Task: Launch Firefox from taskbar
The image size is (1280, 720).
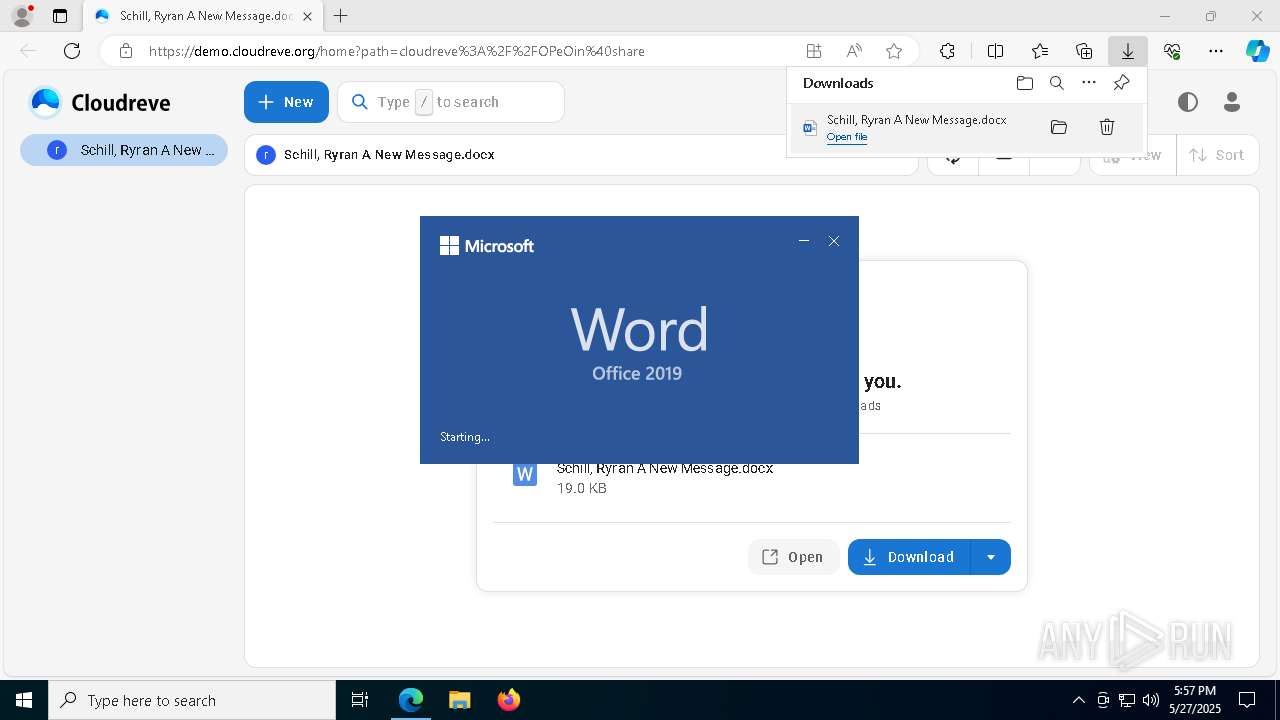Action: click(508, 700)
